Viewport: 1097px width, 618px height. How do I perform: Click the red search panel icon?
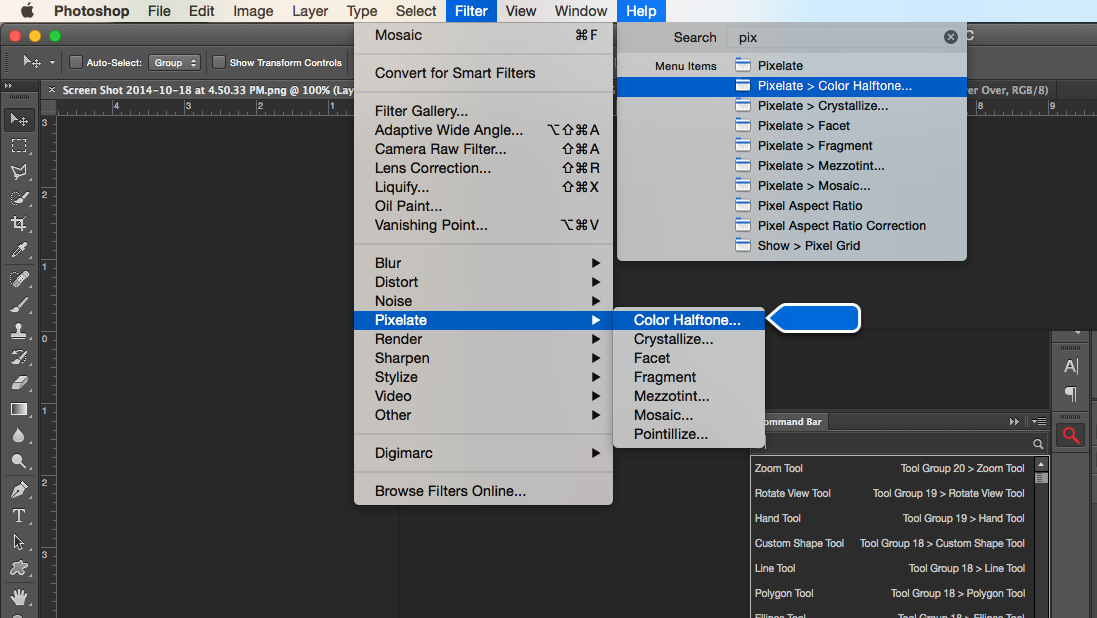click(x=1070, y=435)
